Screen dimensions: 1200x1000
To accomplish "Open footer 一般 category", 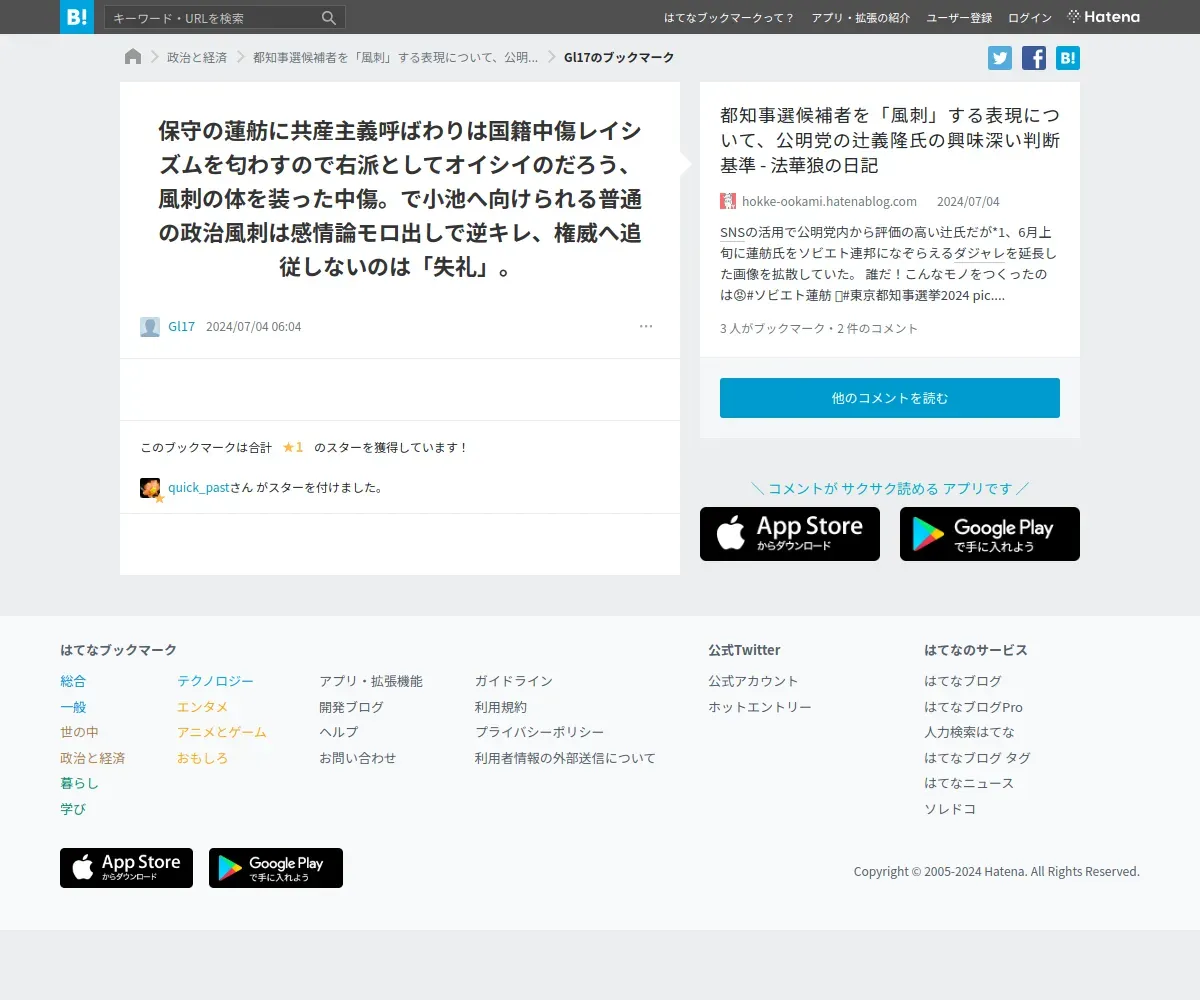I will click(x=73, y=707).
